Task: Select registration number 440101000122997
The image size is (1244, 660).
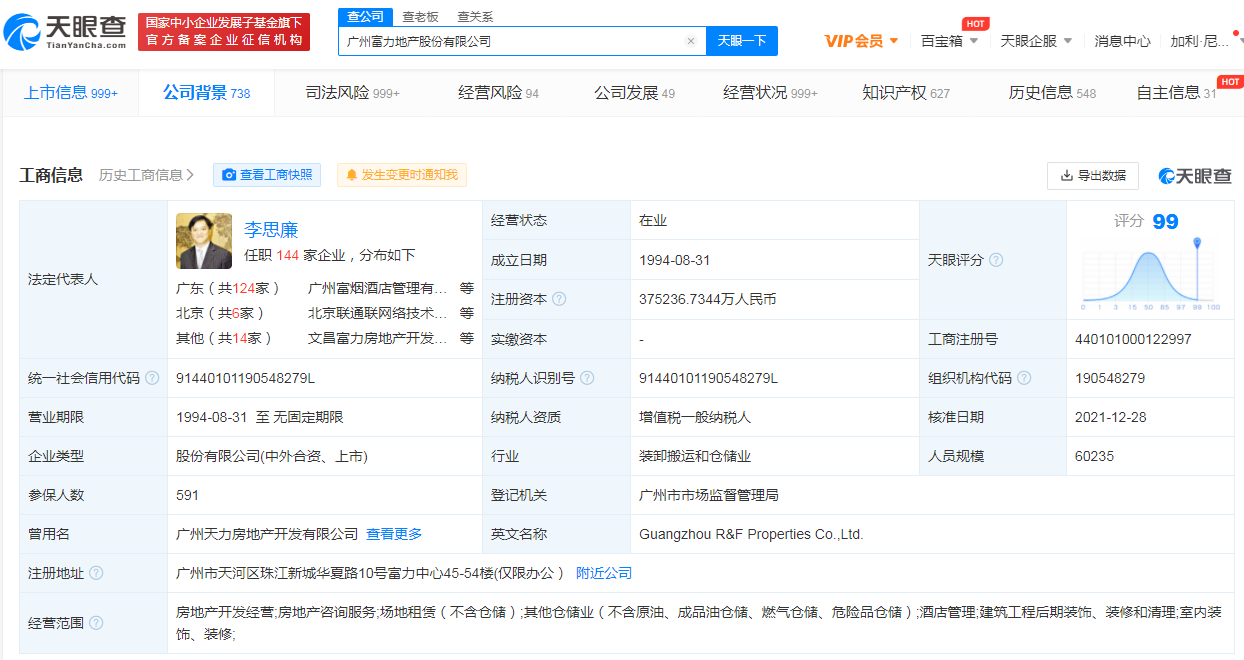Action: [x=1133, y=339]
